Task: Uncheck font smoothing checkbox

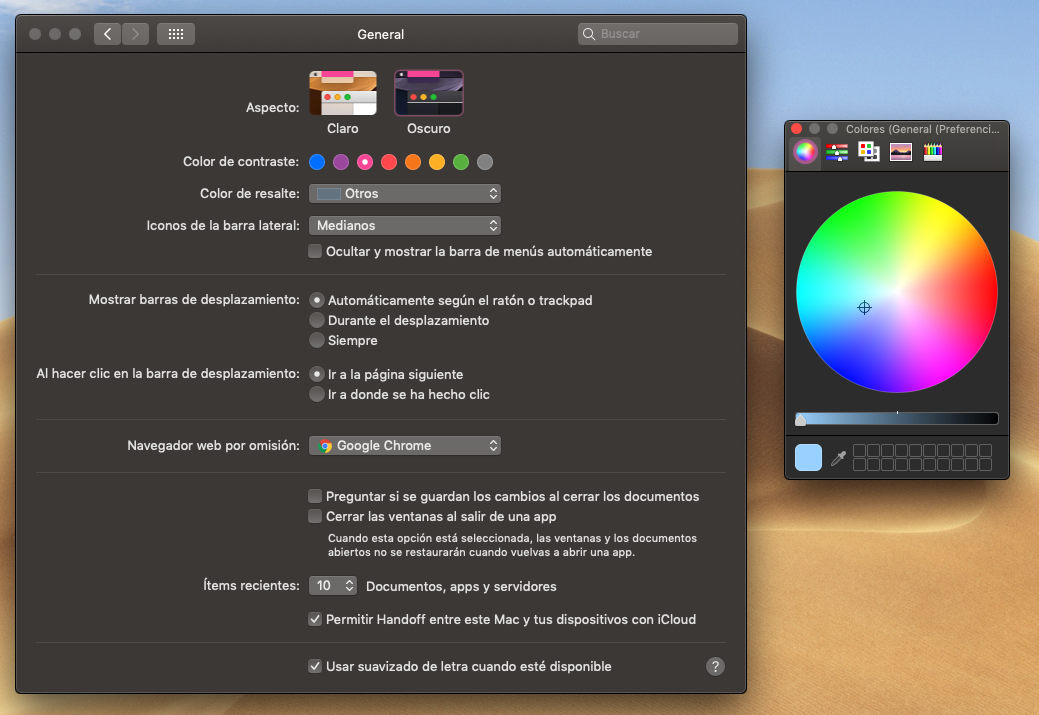Action: click(315, 666)
